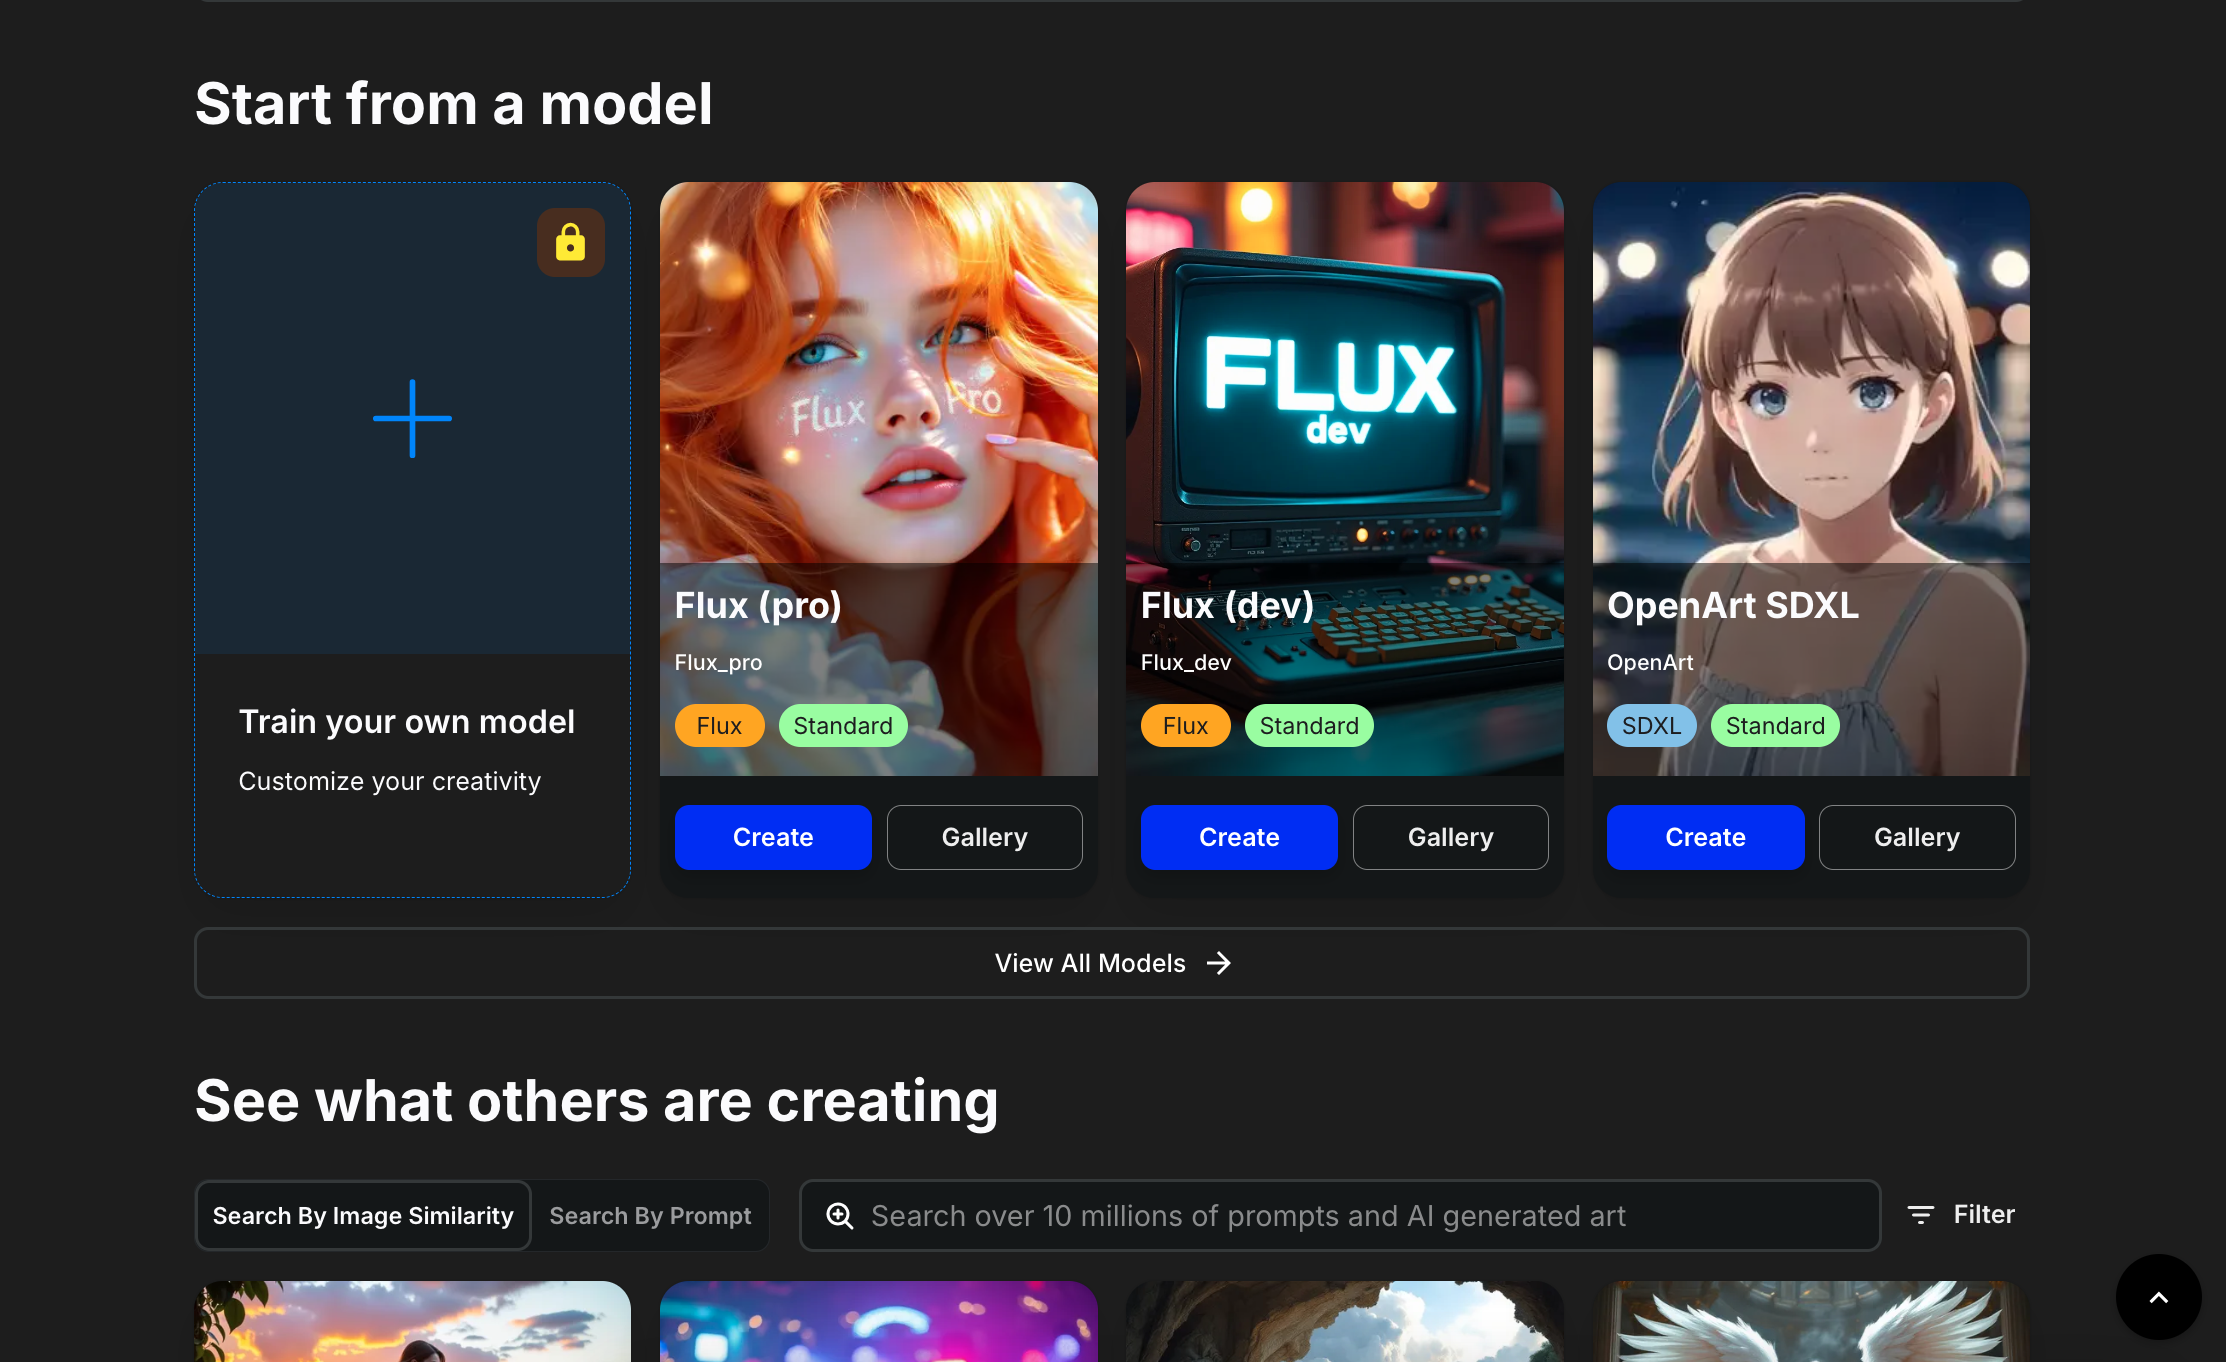Open OpenArt SDXL Gallery

click(1916, 837)
